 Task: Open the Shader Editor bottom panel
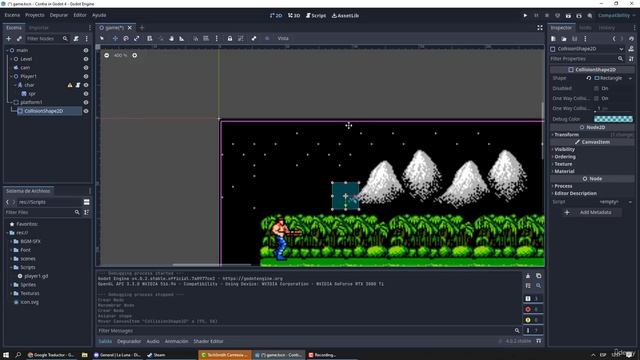pyautogui.click(x=208, y=341)
